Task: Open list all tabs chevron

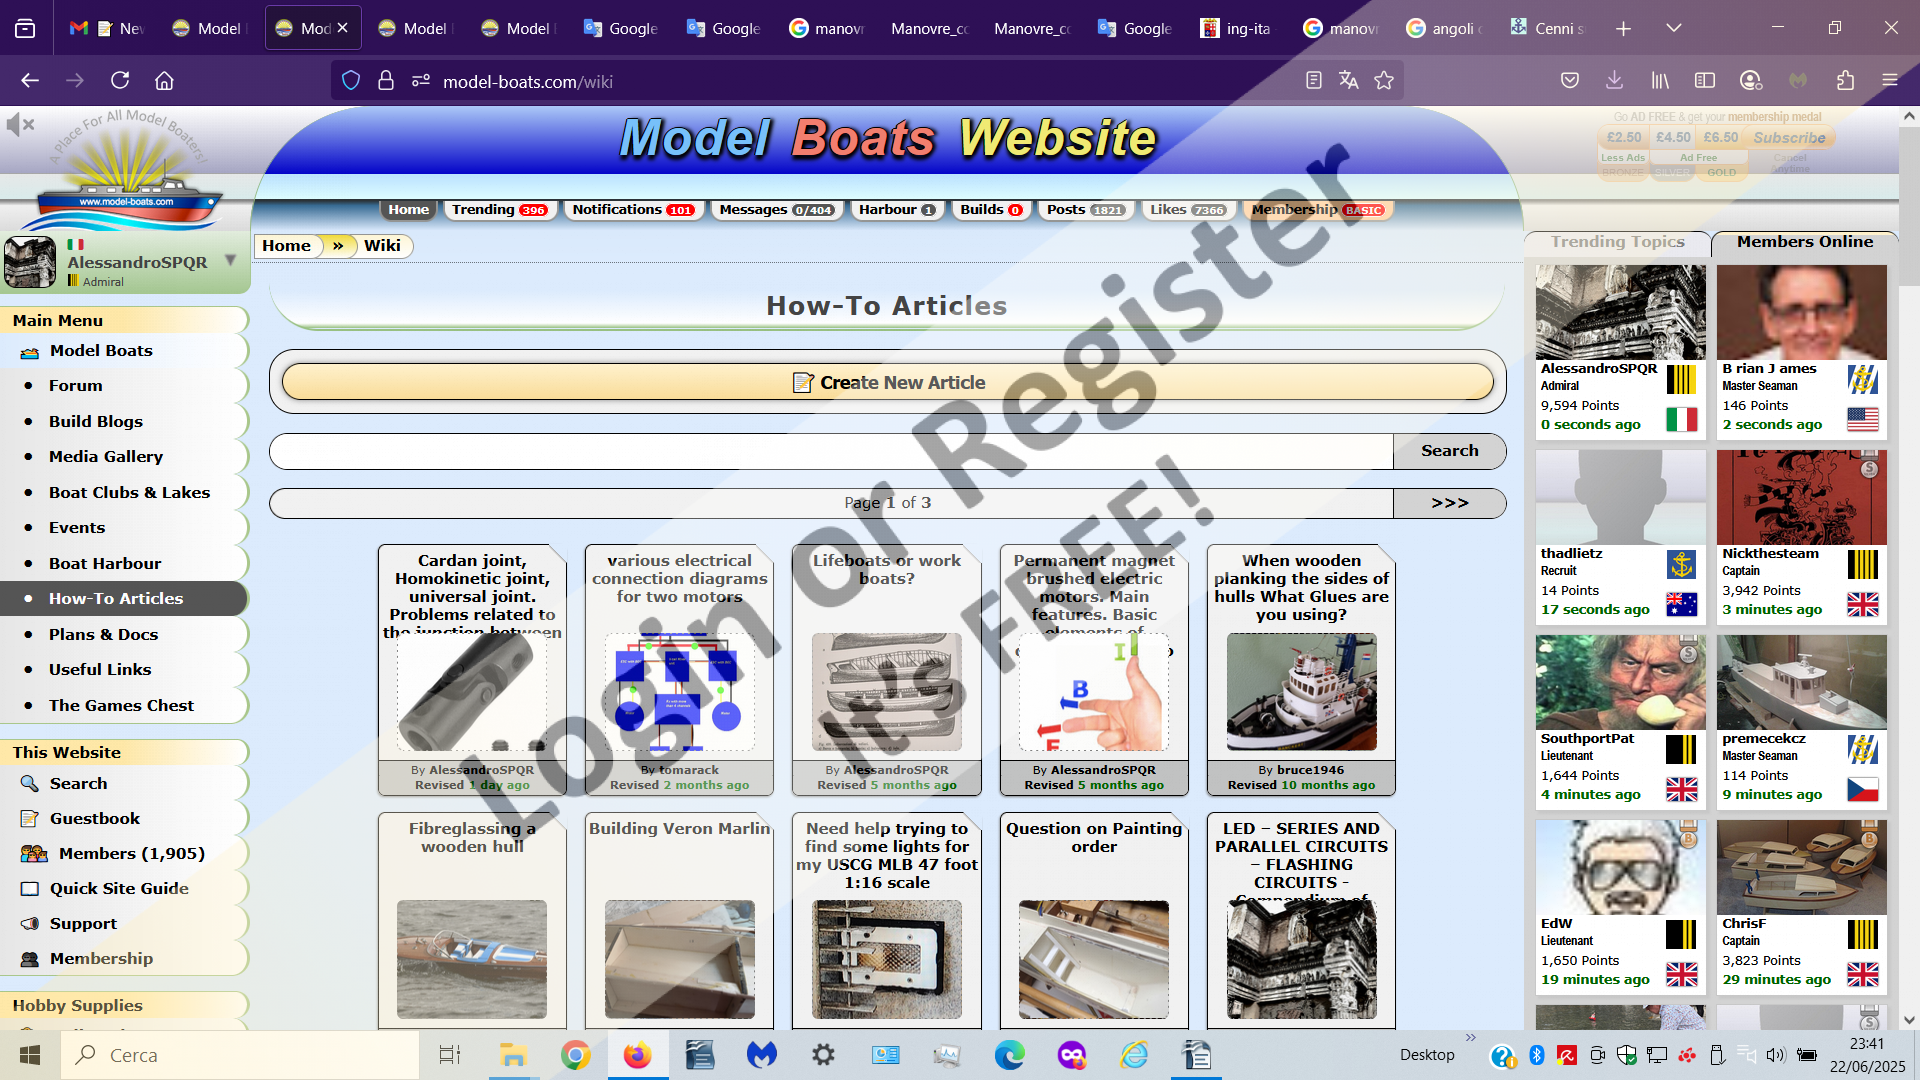Action: coord(1674,28)
